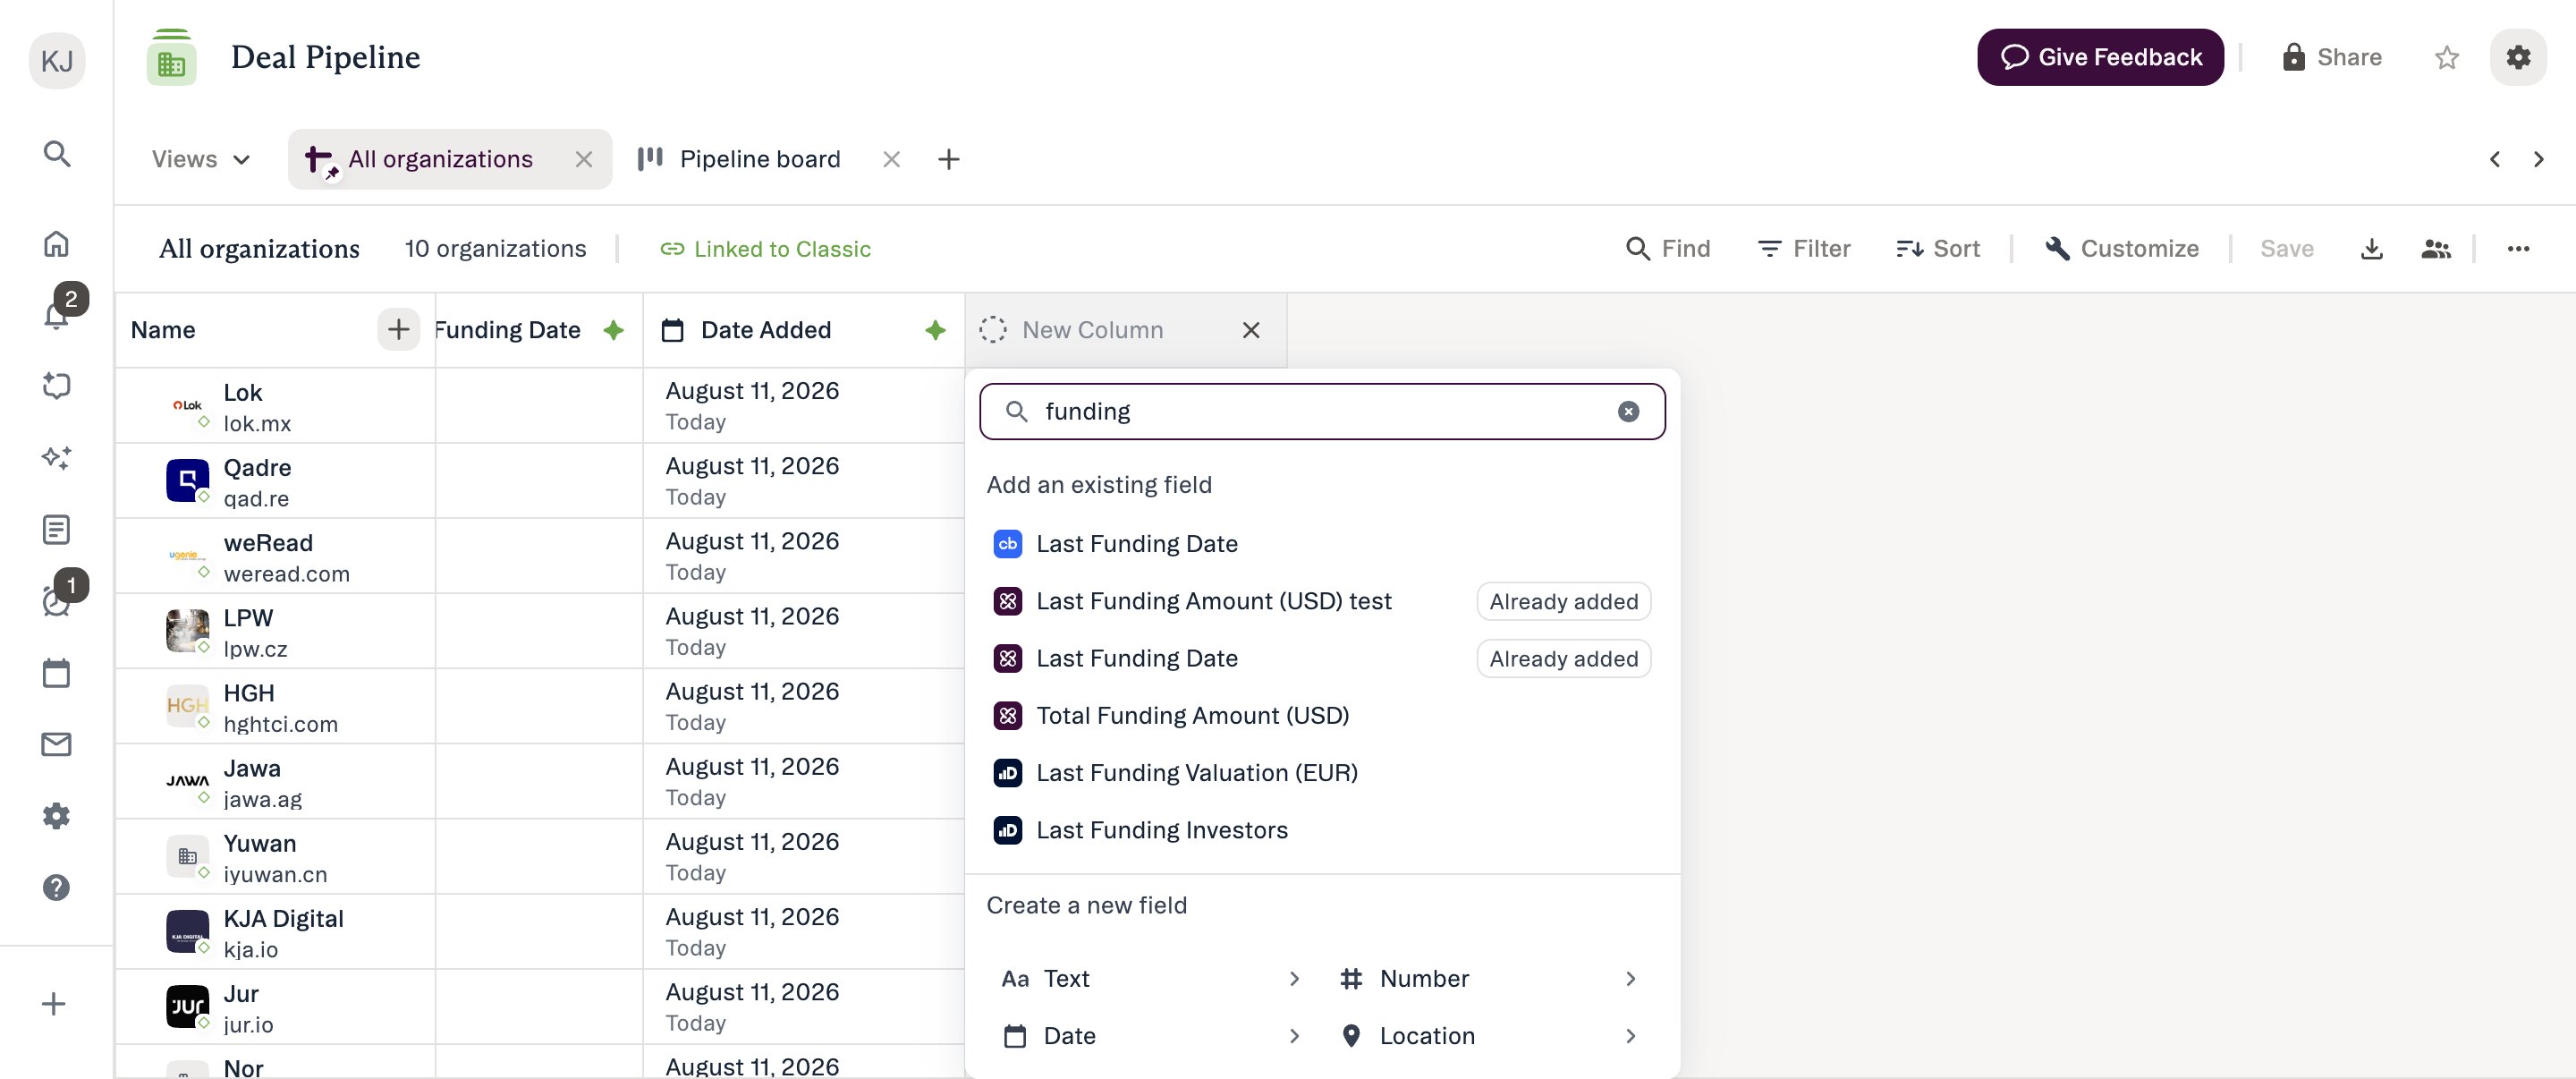
Task: Select Last Funding Valuation (EUR) field
Action: pos(1321,773)
